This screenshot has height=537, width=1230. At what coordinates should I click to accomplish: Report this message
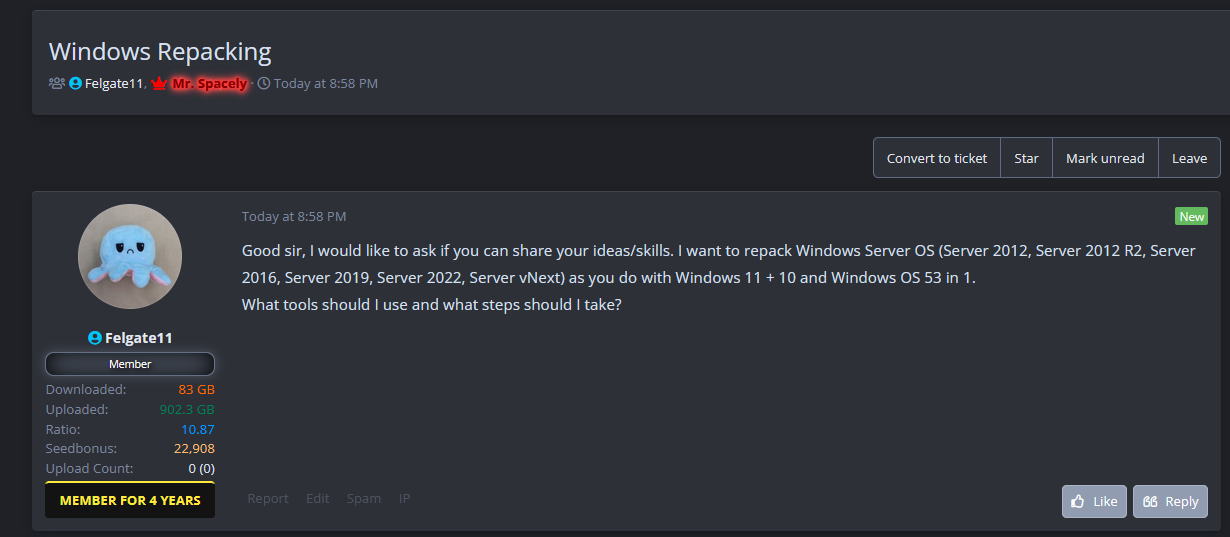point(268,498)
